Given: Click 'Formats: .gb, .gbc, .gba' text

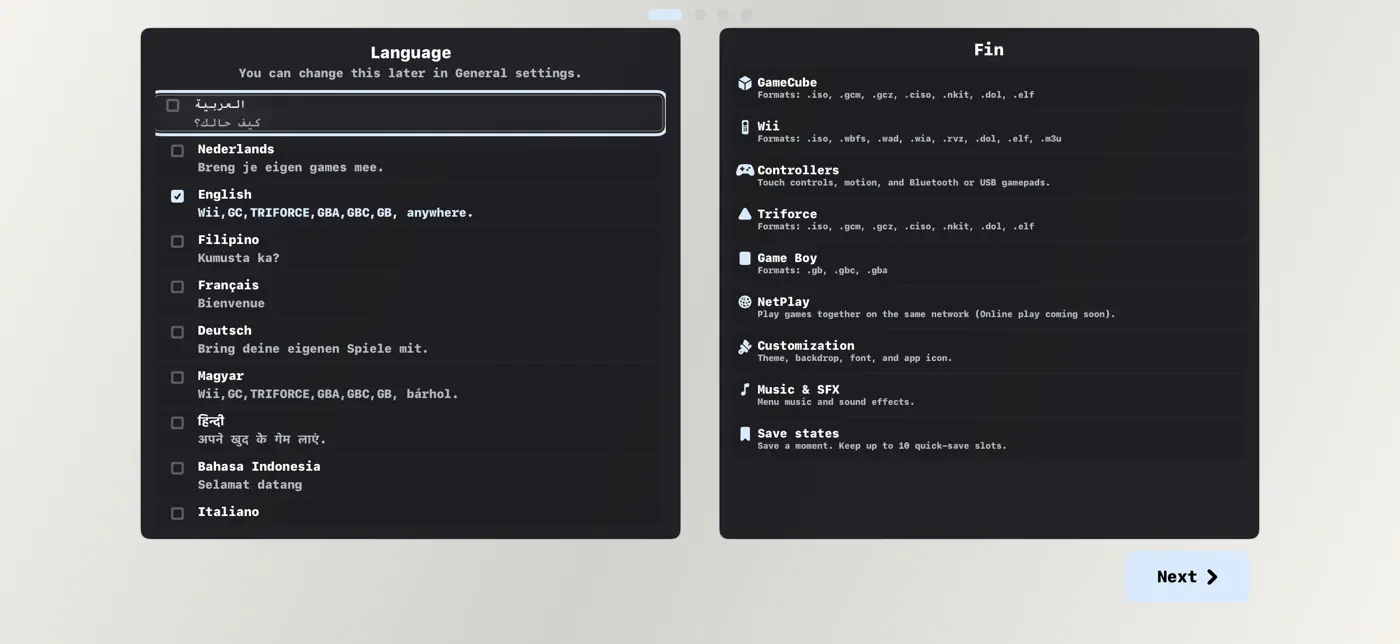Looking at the screenshot, I should click(x=822, y=271).
